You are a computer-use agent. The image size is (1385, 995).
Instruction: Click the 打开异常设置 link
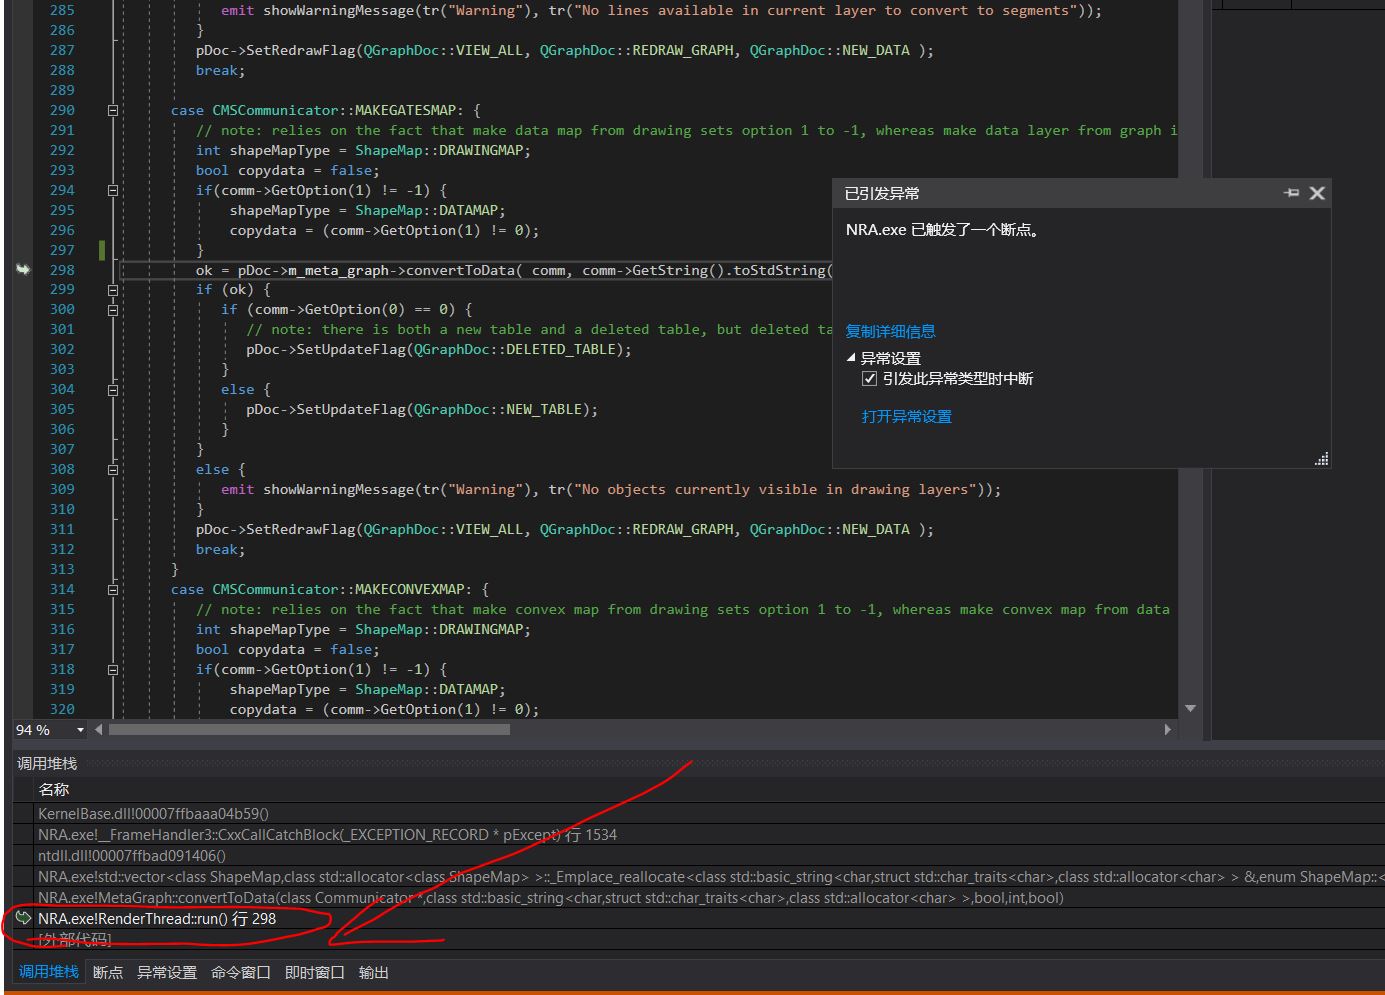[x=905, y=416]
